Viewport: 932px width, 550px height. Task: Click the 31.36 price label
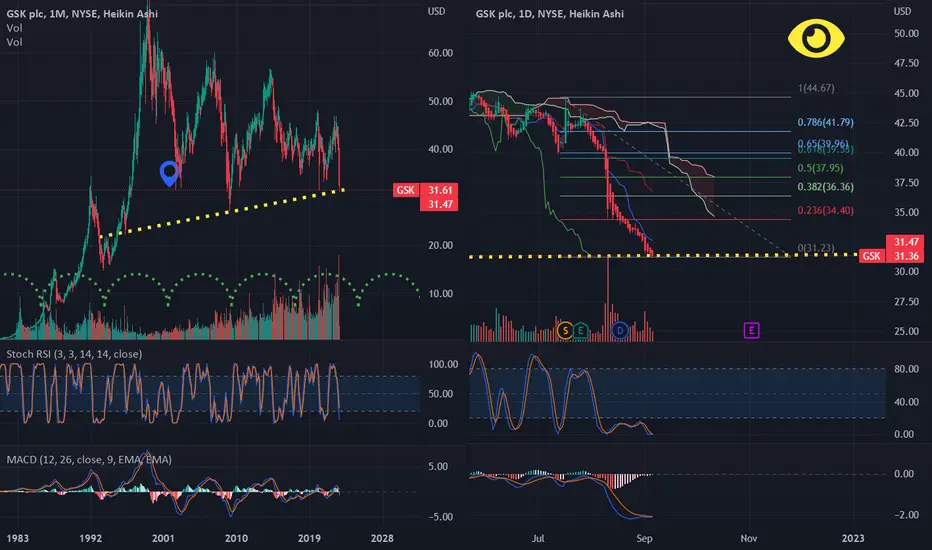tap(906, 256)
